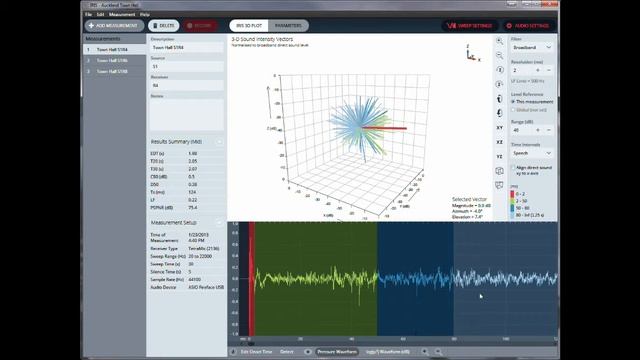Open the File menu
Viewport: 640px width, 360px height.
[89, 14]
